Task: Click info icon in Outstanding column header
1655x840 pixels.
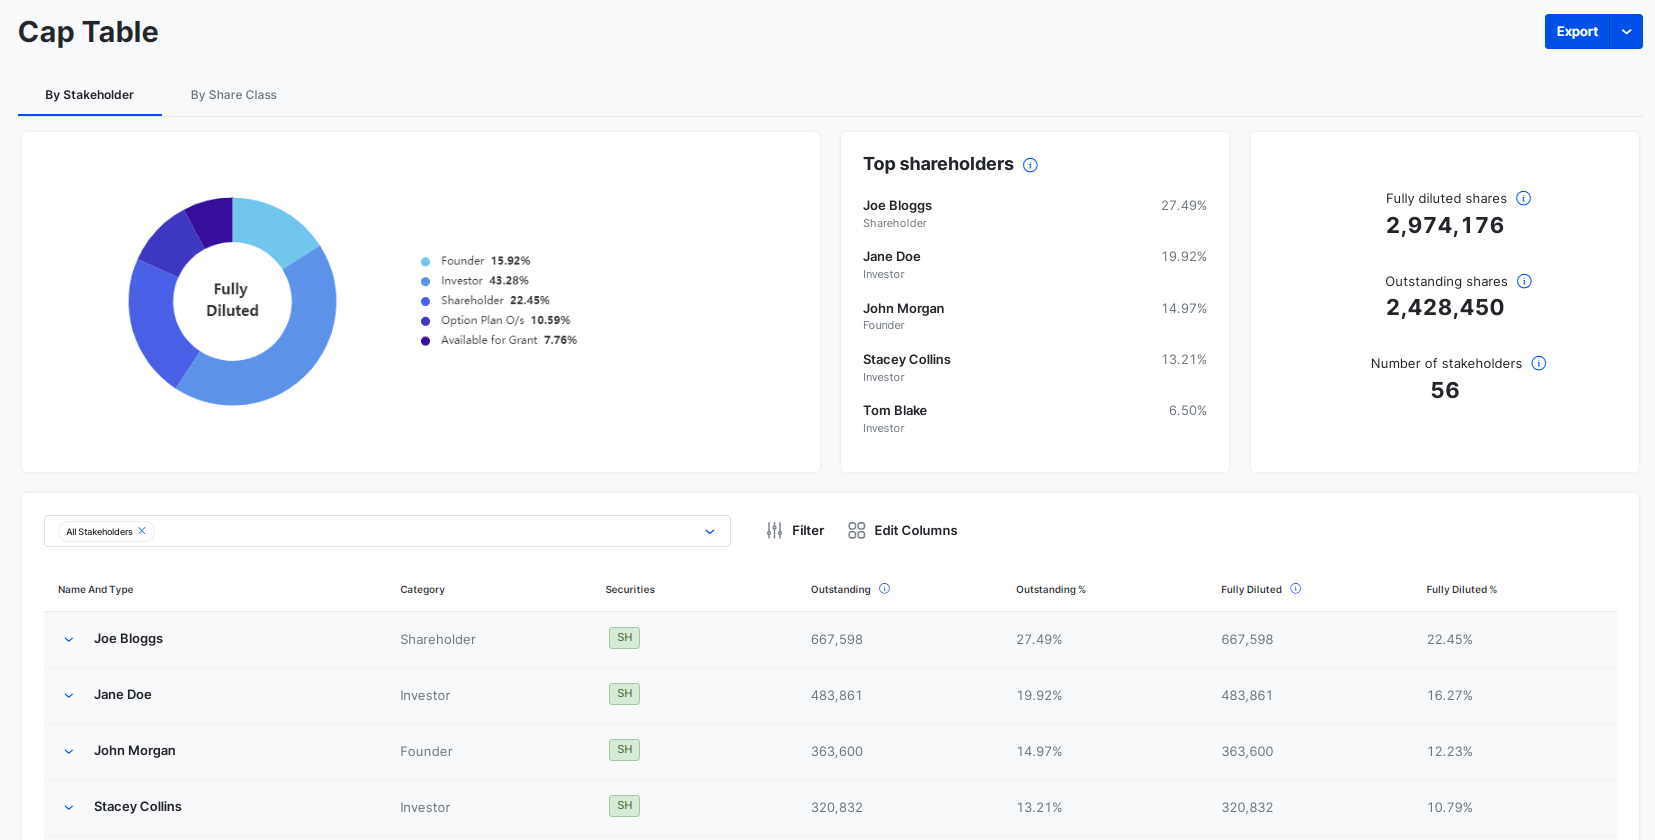Action: coord(884,589)
